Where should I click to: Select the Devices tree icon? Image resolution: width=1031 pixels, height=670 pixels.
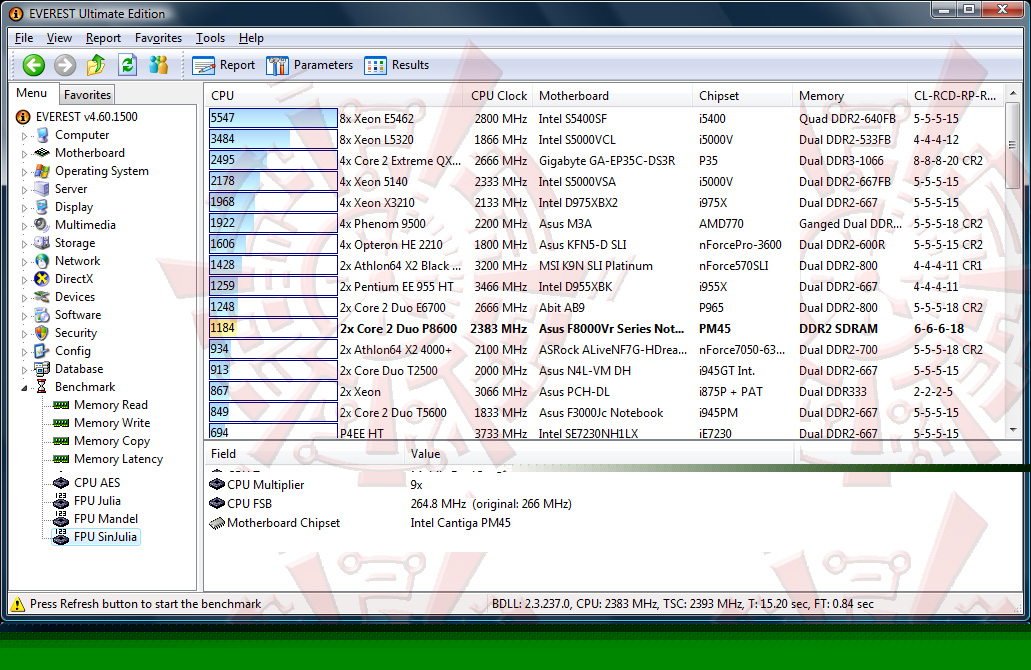(42, 297)
